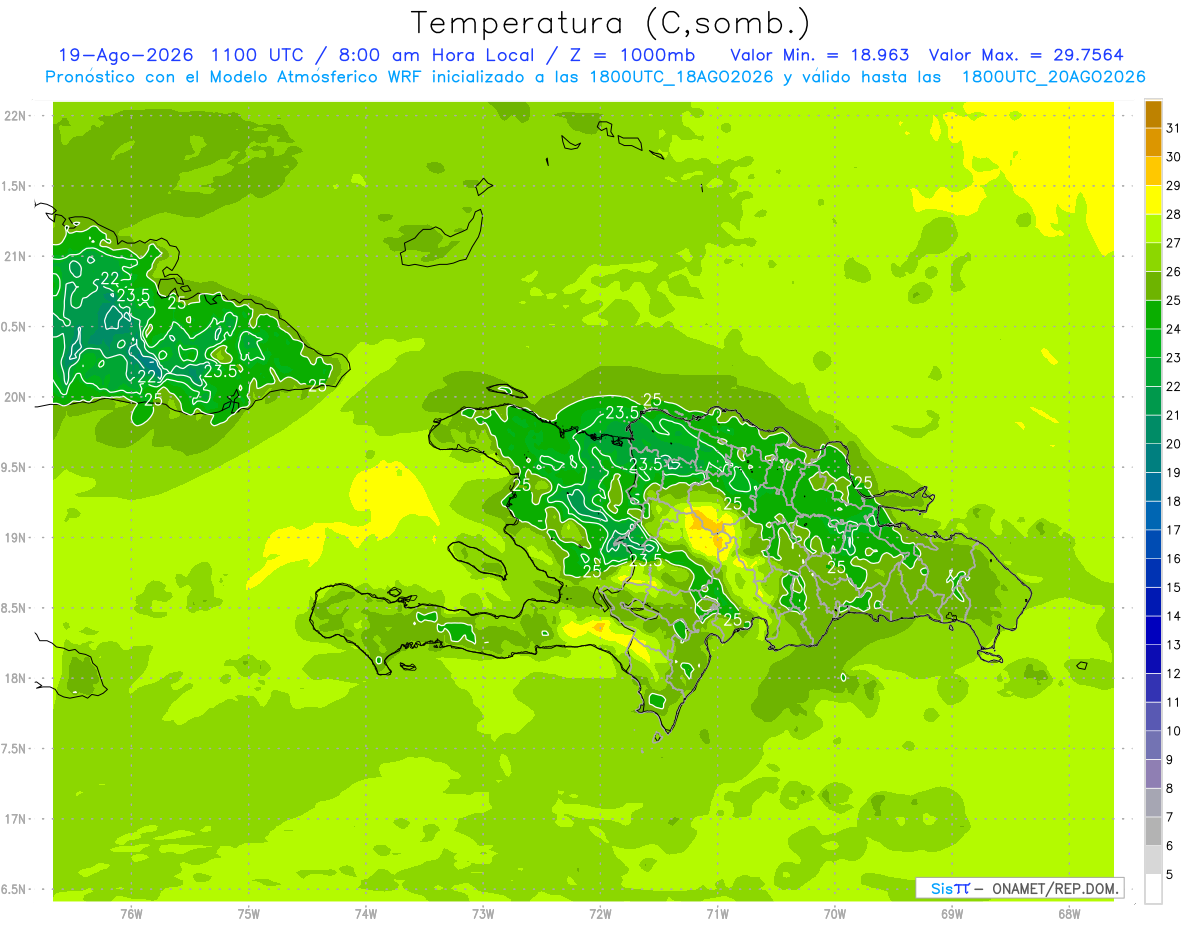Click the yellow swatch between 28 and 29
The image size is (1200, 927).
pos(1153,199)
